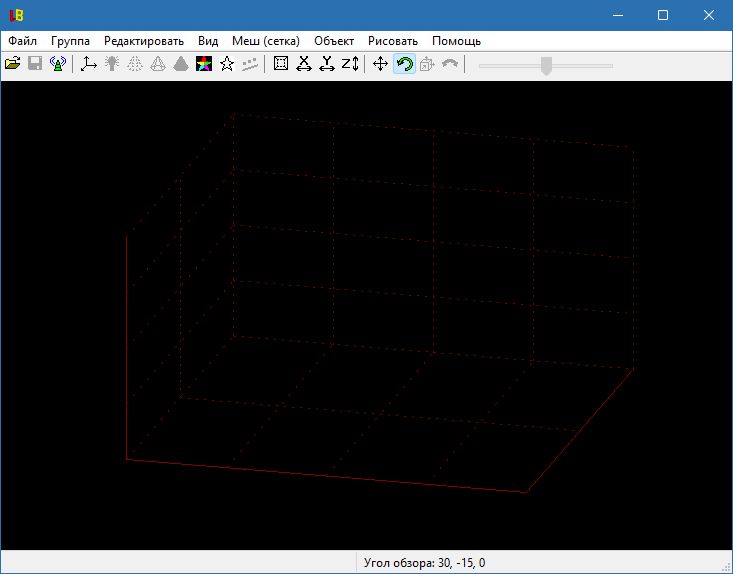
Task: Expand the Вид menu
Action: [x=208, y=41]
